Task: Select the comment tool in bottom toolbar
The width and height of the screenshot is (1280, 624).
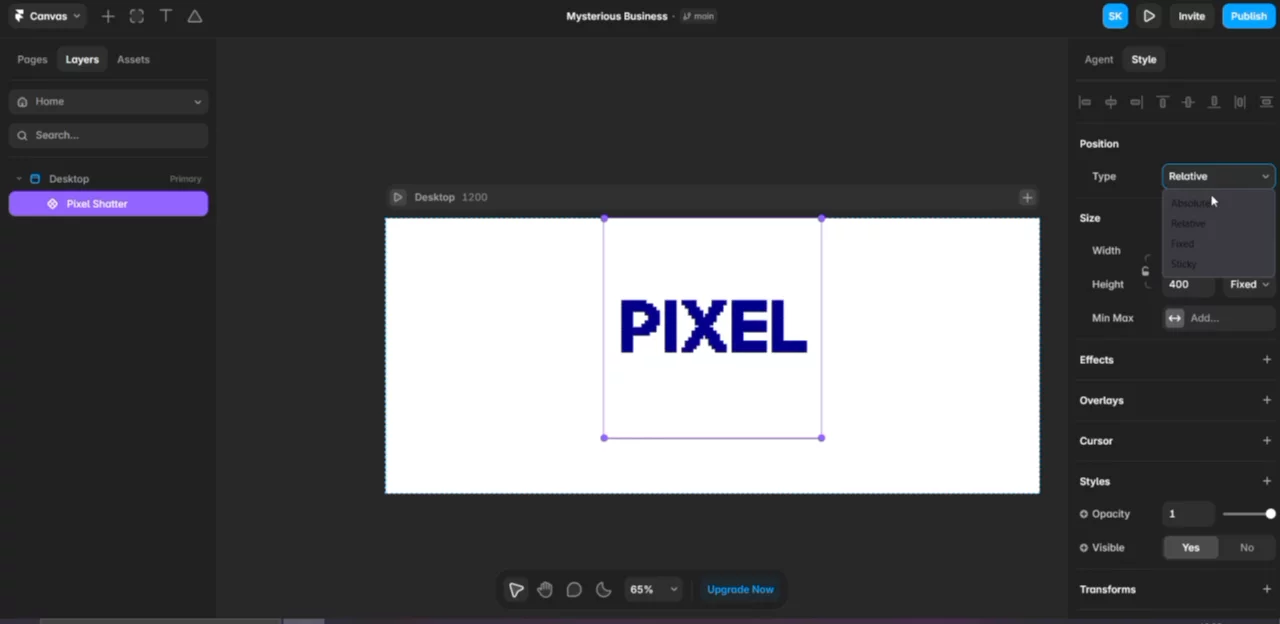Action: [x=574, y=590]
